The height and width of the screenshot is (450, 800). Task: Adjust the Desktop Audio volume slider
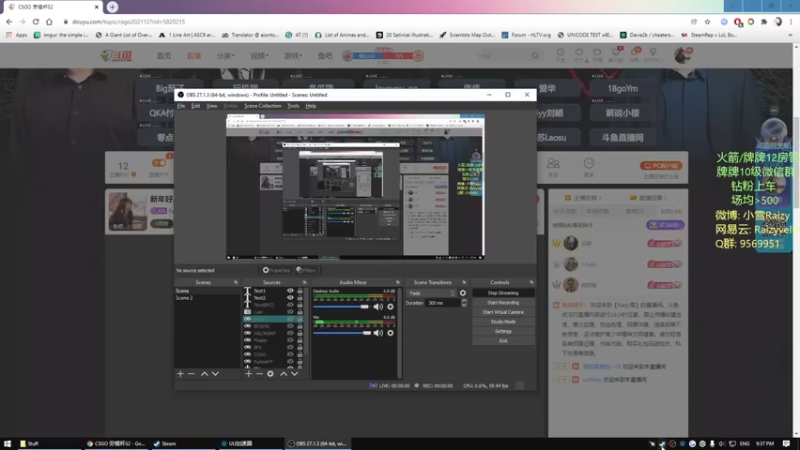[x=341, y=307]
